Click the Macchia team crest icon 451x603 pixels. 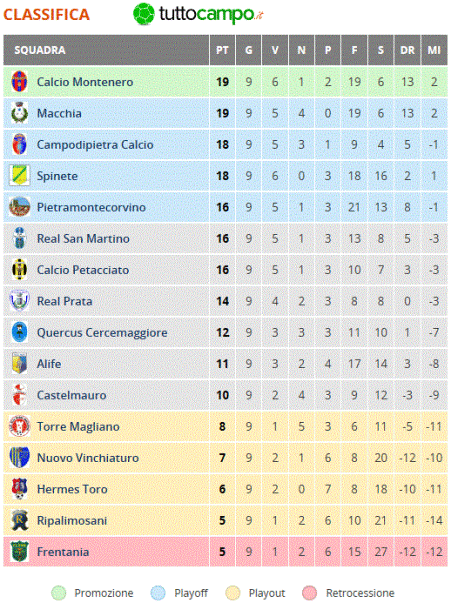click(x=19, y=113)
